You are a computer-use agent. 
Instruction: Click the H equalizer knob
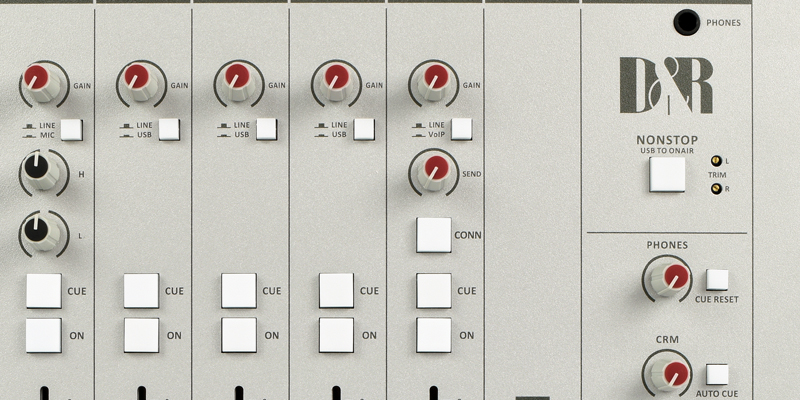(x=42, y=172)
